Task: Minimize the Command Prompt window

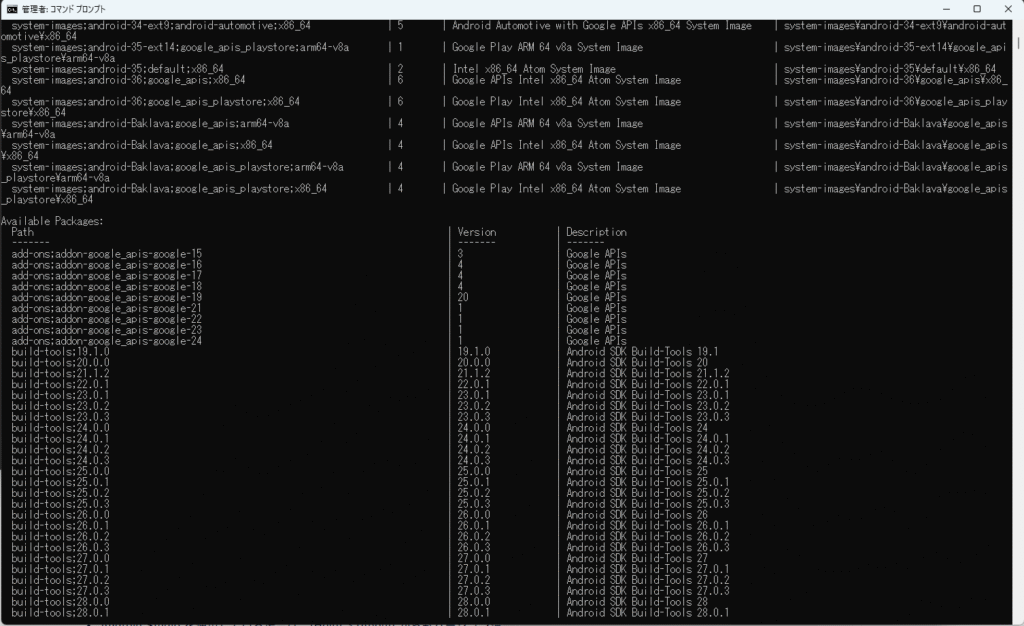Action: click(x=947, y=9)
